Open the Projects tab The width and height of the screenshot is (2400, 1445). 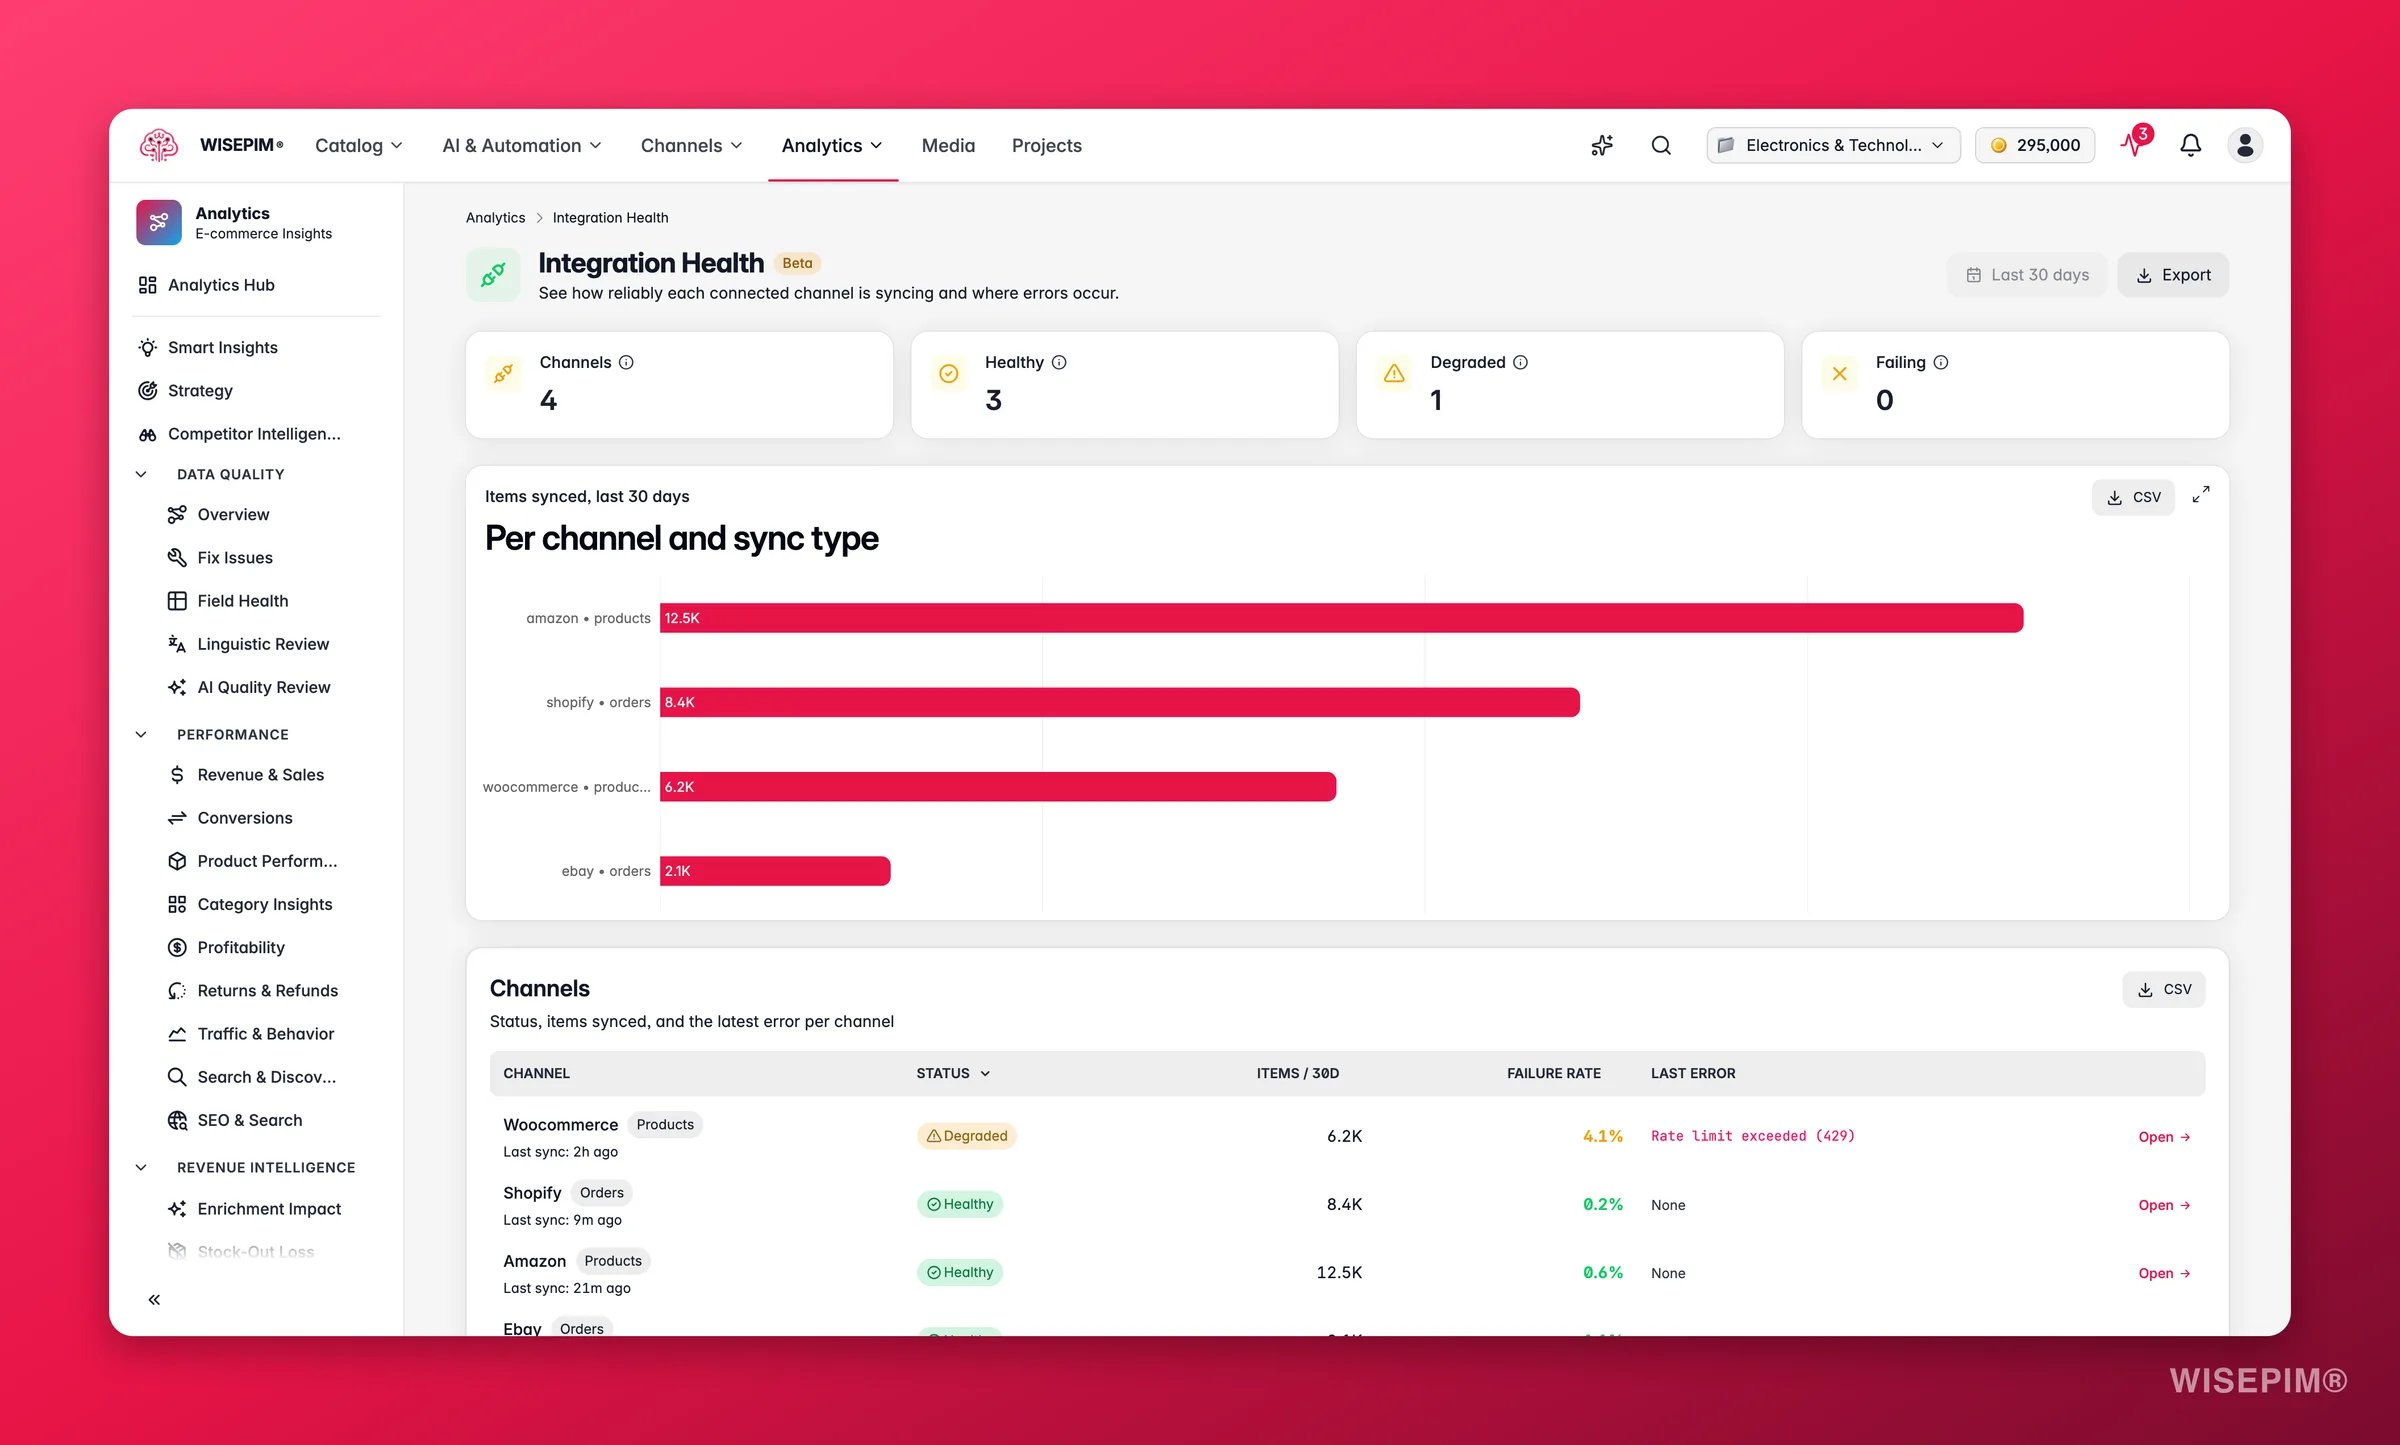pos(1047,145)
